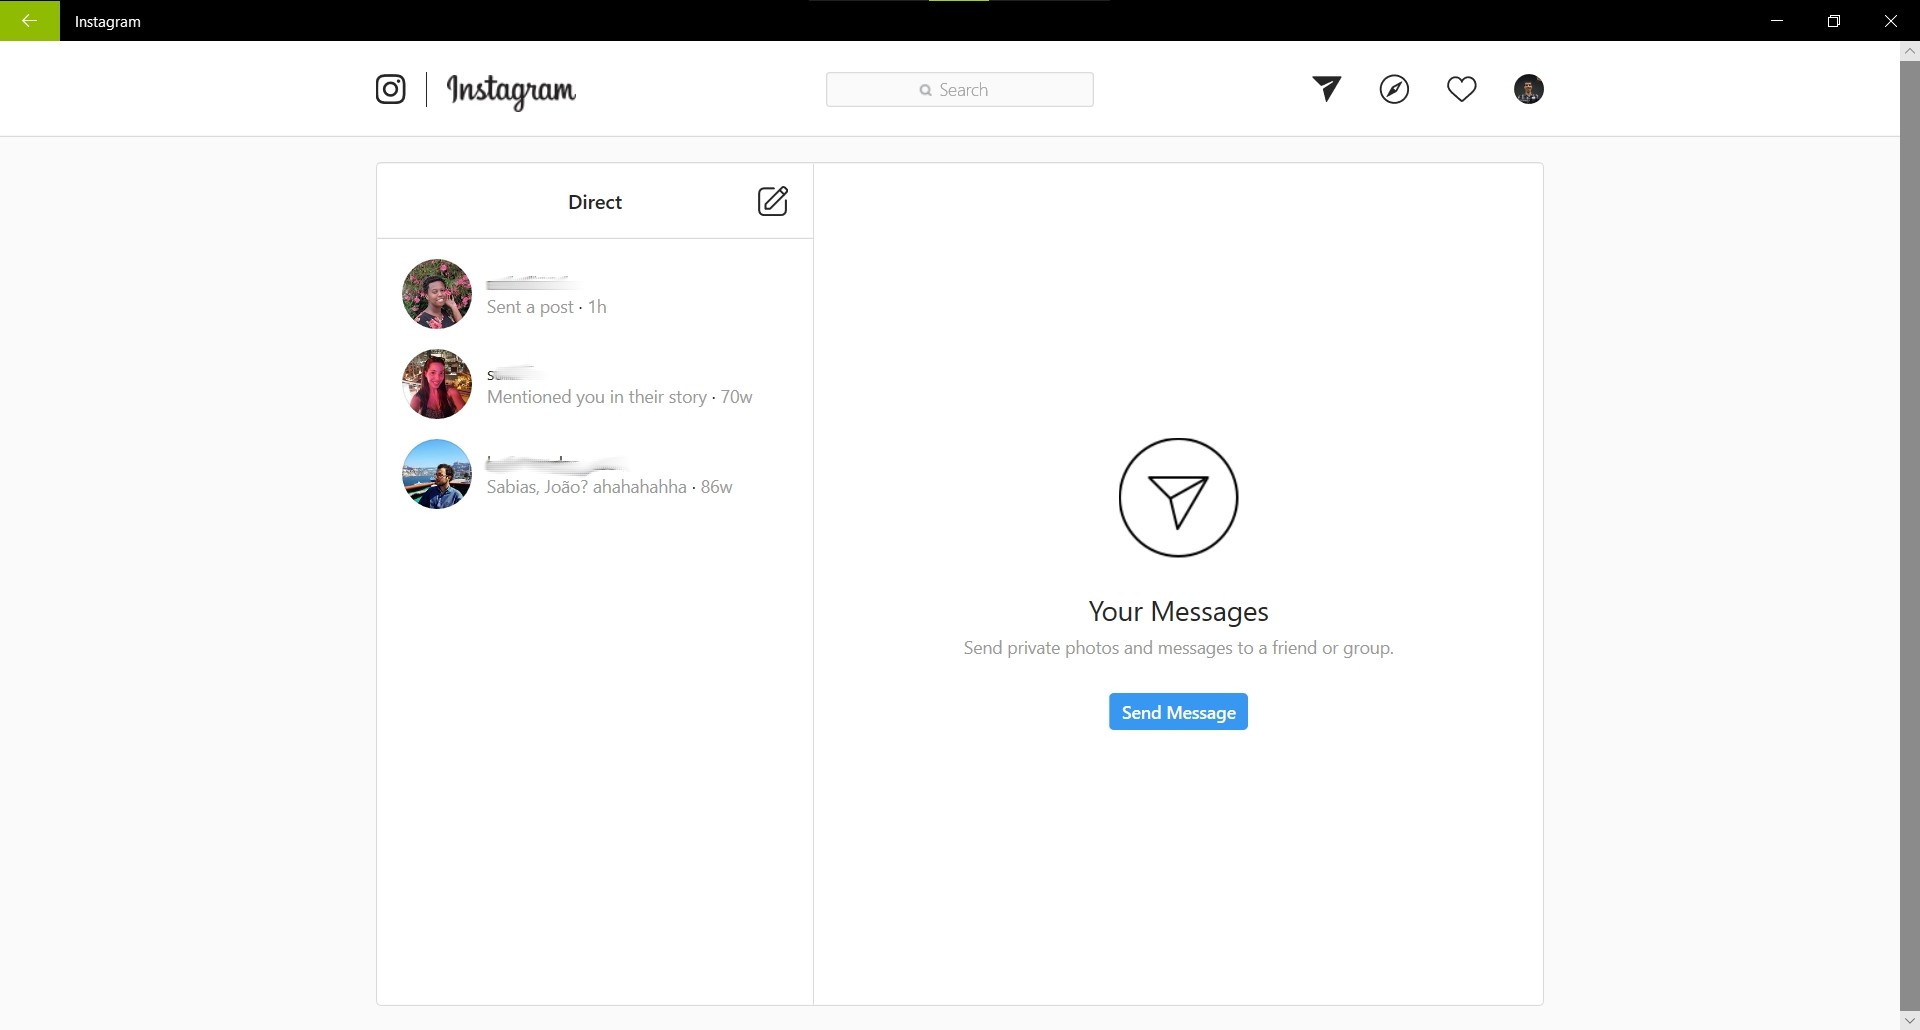The height and width of the screenshot is (1030, 1920).
Task: Click the scrollbar down arrow
Action: coord(1909,1020)
